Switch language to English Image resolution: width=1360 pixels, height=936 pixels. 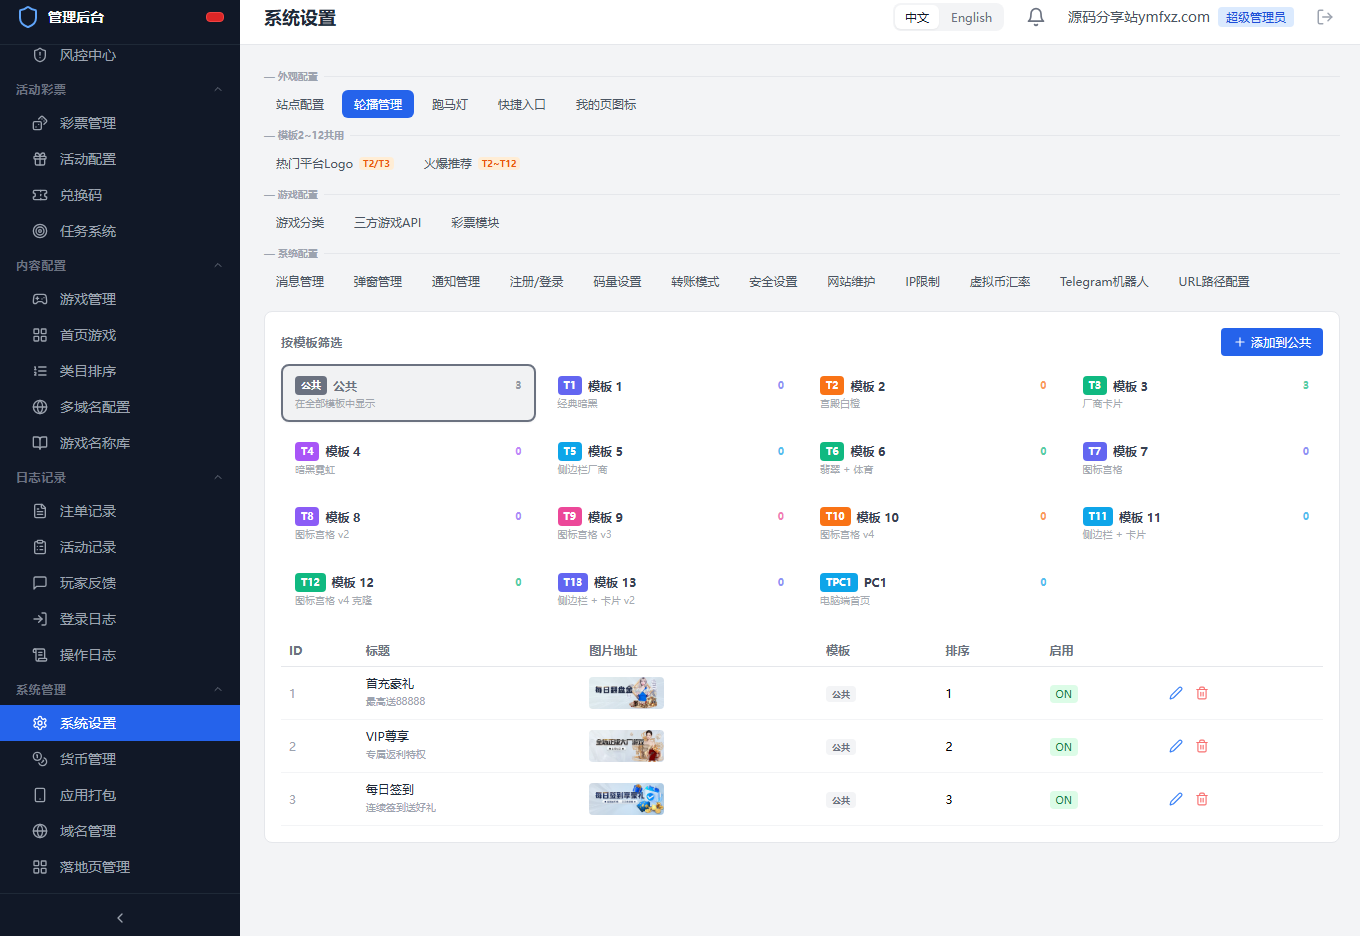971,17
